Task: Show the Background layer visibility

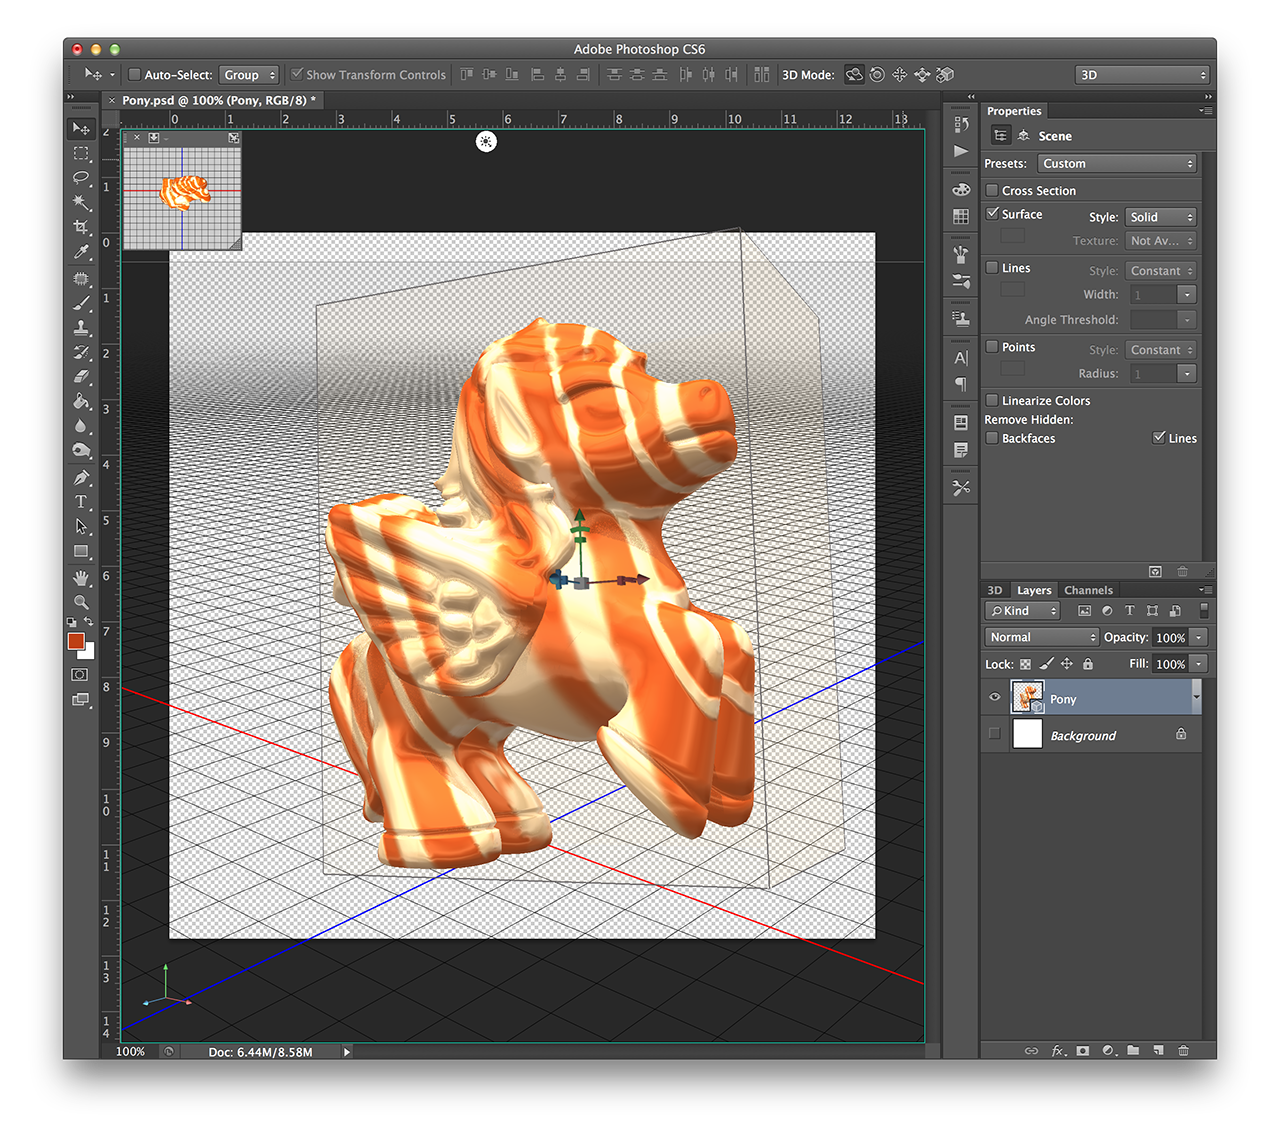Action: click(x=995, y=734)
